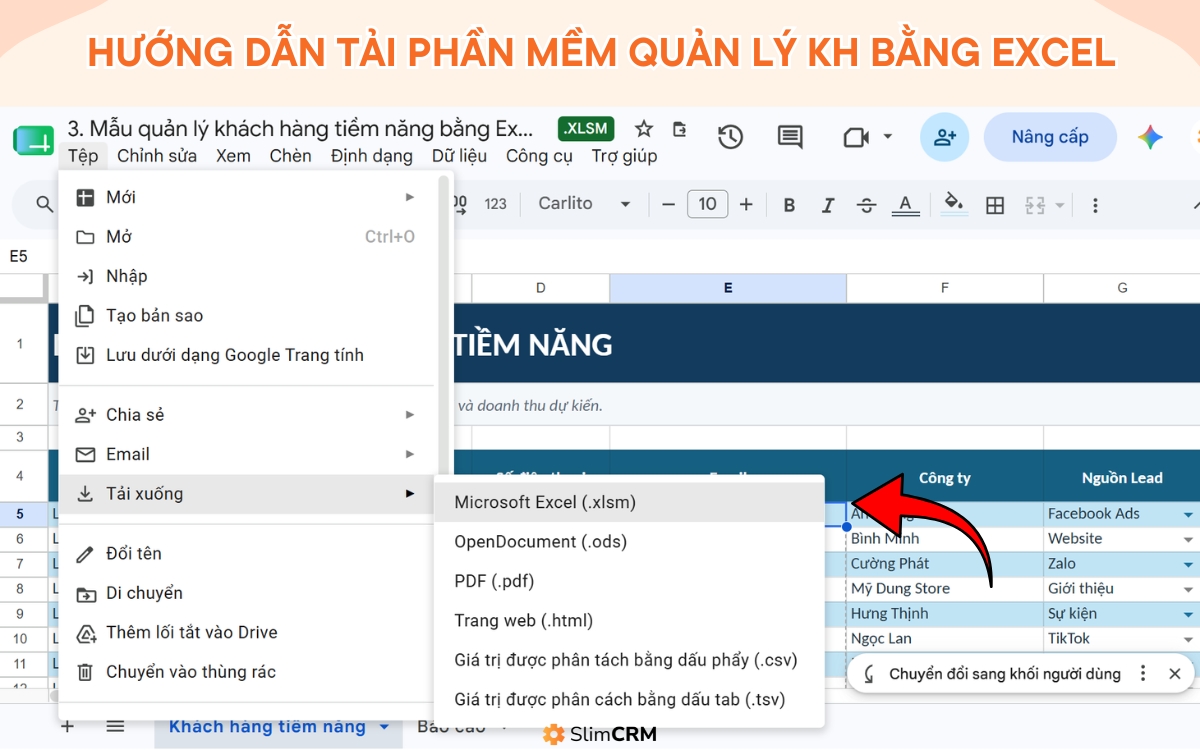Choose Mở from the file menu
Image resolution: width=1200 pixels, height=750 pixels.
tap(247, 237)
